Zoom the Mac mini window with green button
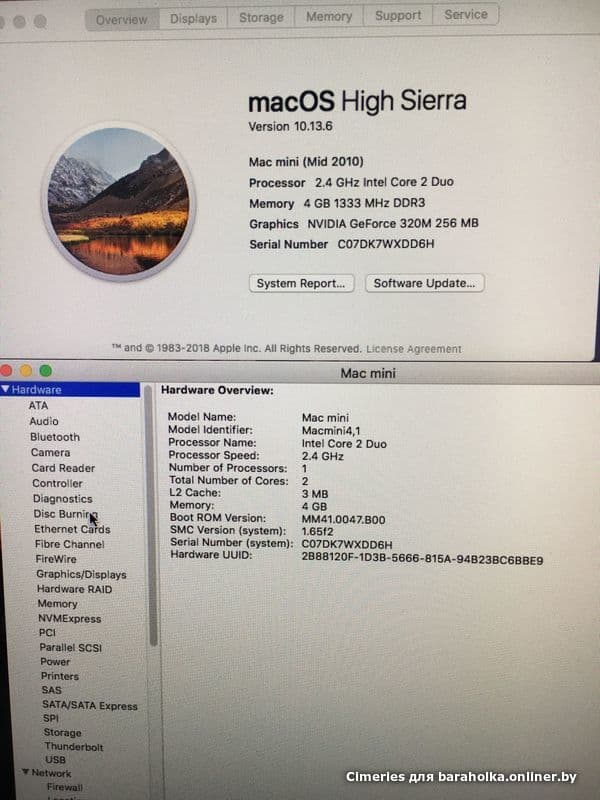This screenshot has width=600, height=800. [45, 370]
